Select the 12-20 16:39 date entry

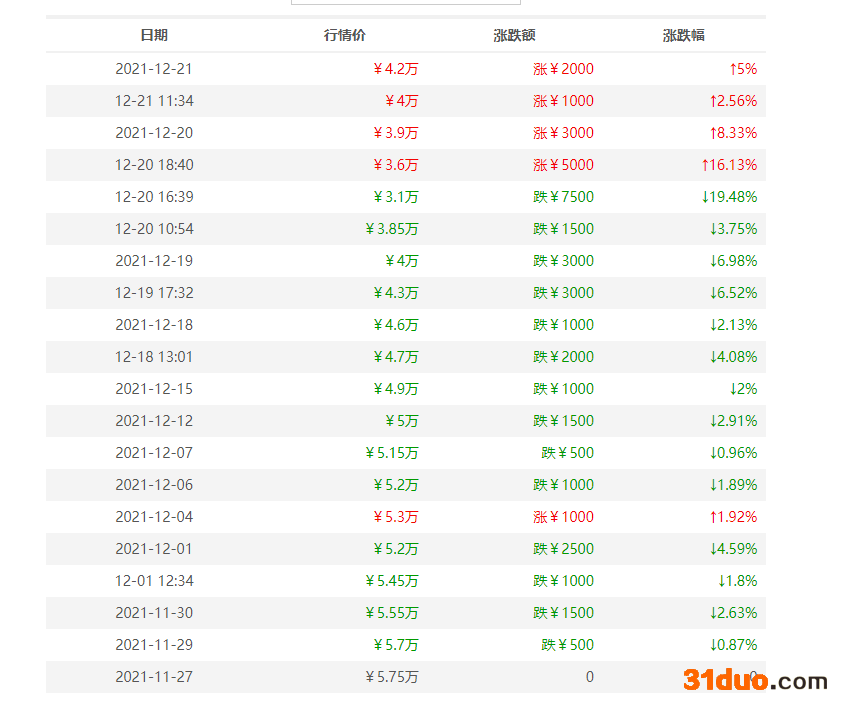click(154, 197)
